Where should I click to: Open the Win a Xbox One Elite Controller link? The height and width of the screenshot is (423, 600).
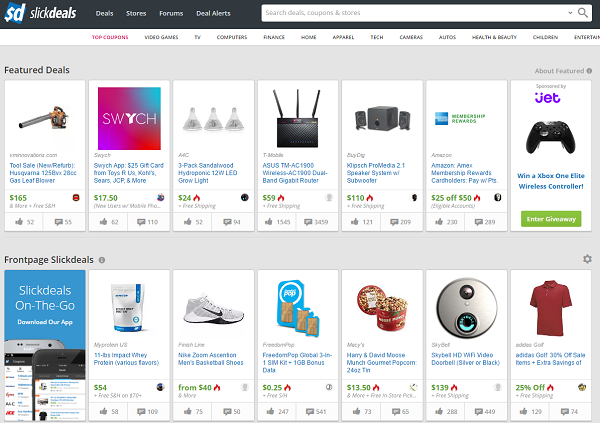coord(551,181)
